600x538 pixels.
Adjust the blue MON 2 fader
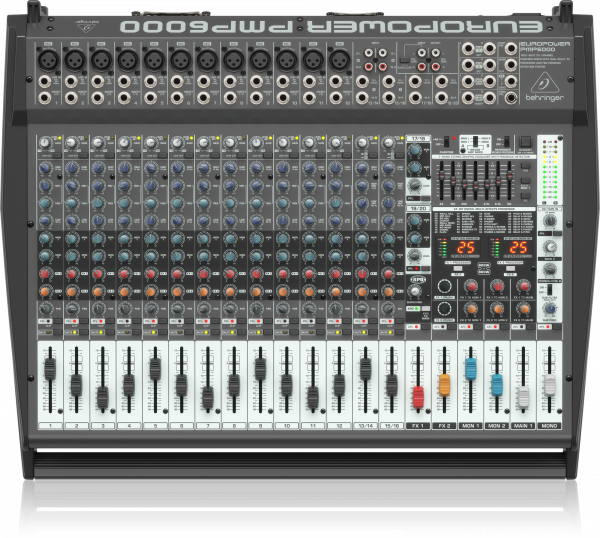(497, 385)
